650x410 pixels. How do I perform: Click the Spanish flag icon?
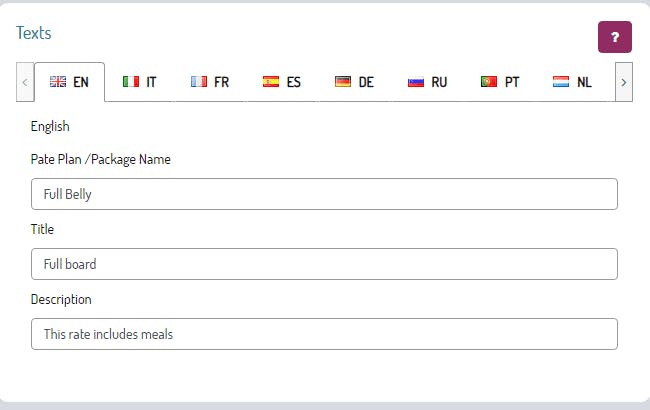tap(270, 82)
